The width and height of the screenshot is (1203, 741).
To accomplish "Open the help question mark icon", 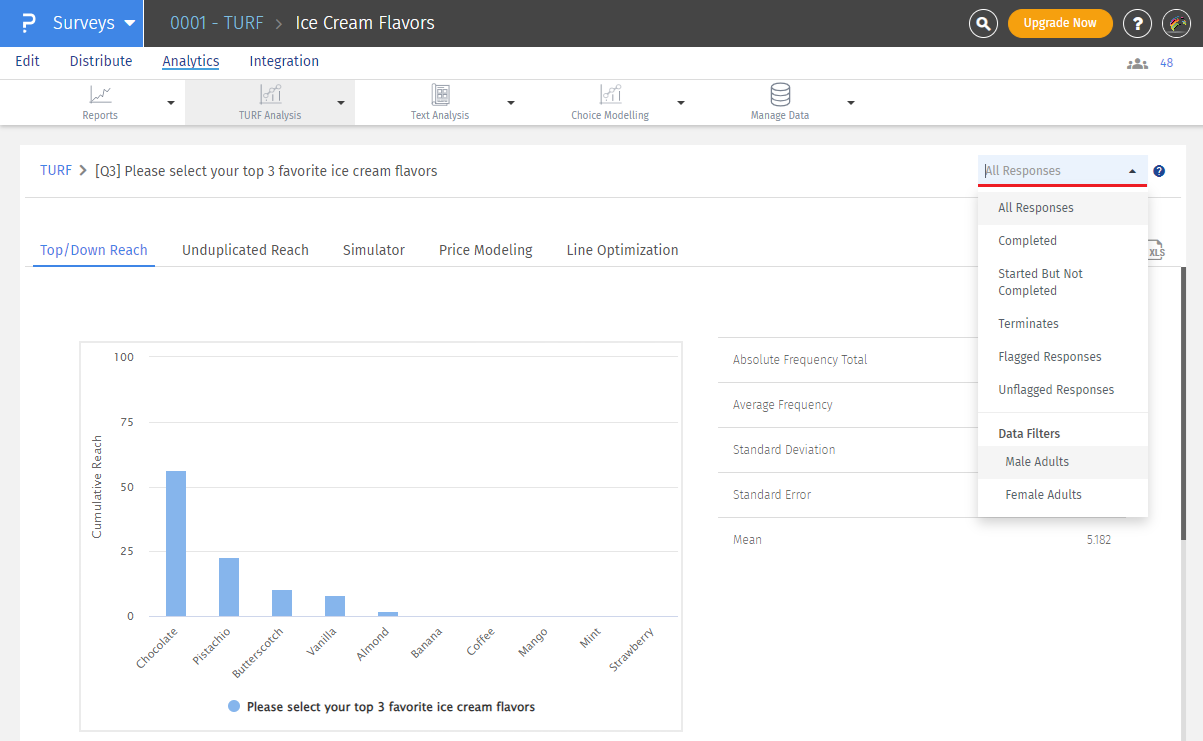I will tap(1137, 23).
